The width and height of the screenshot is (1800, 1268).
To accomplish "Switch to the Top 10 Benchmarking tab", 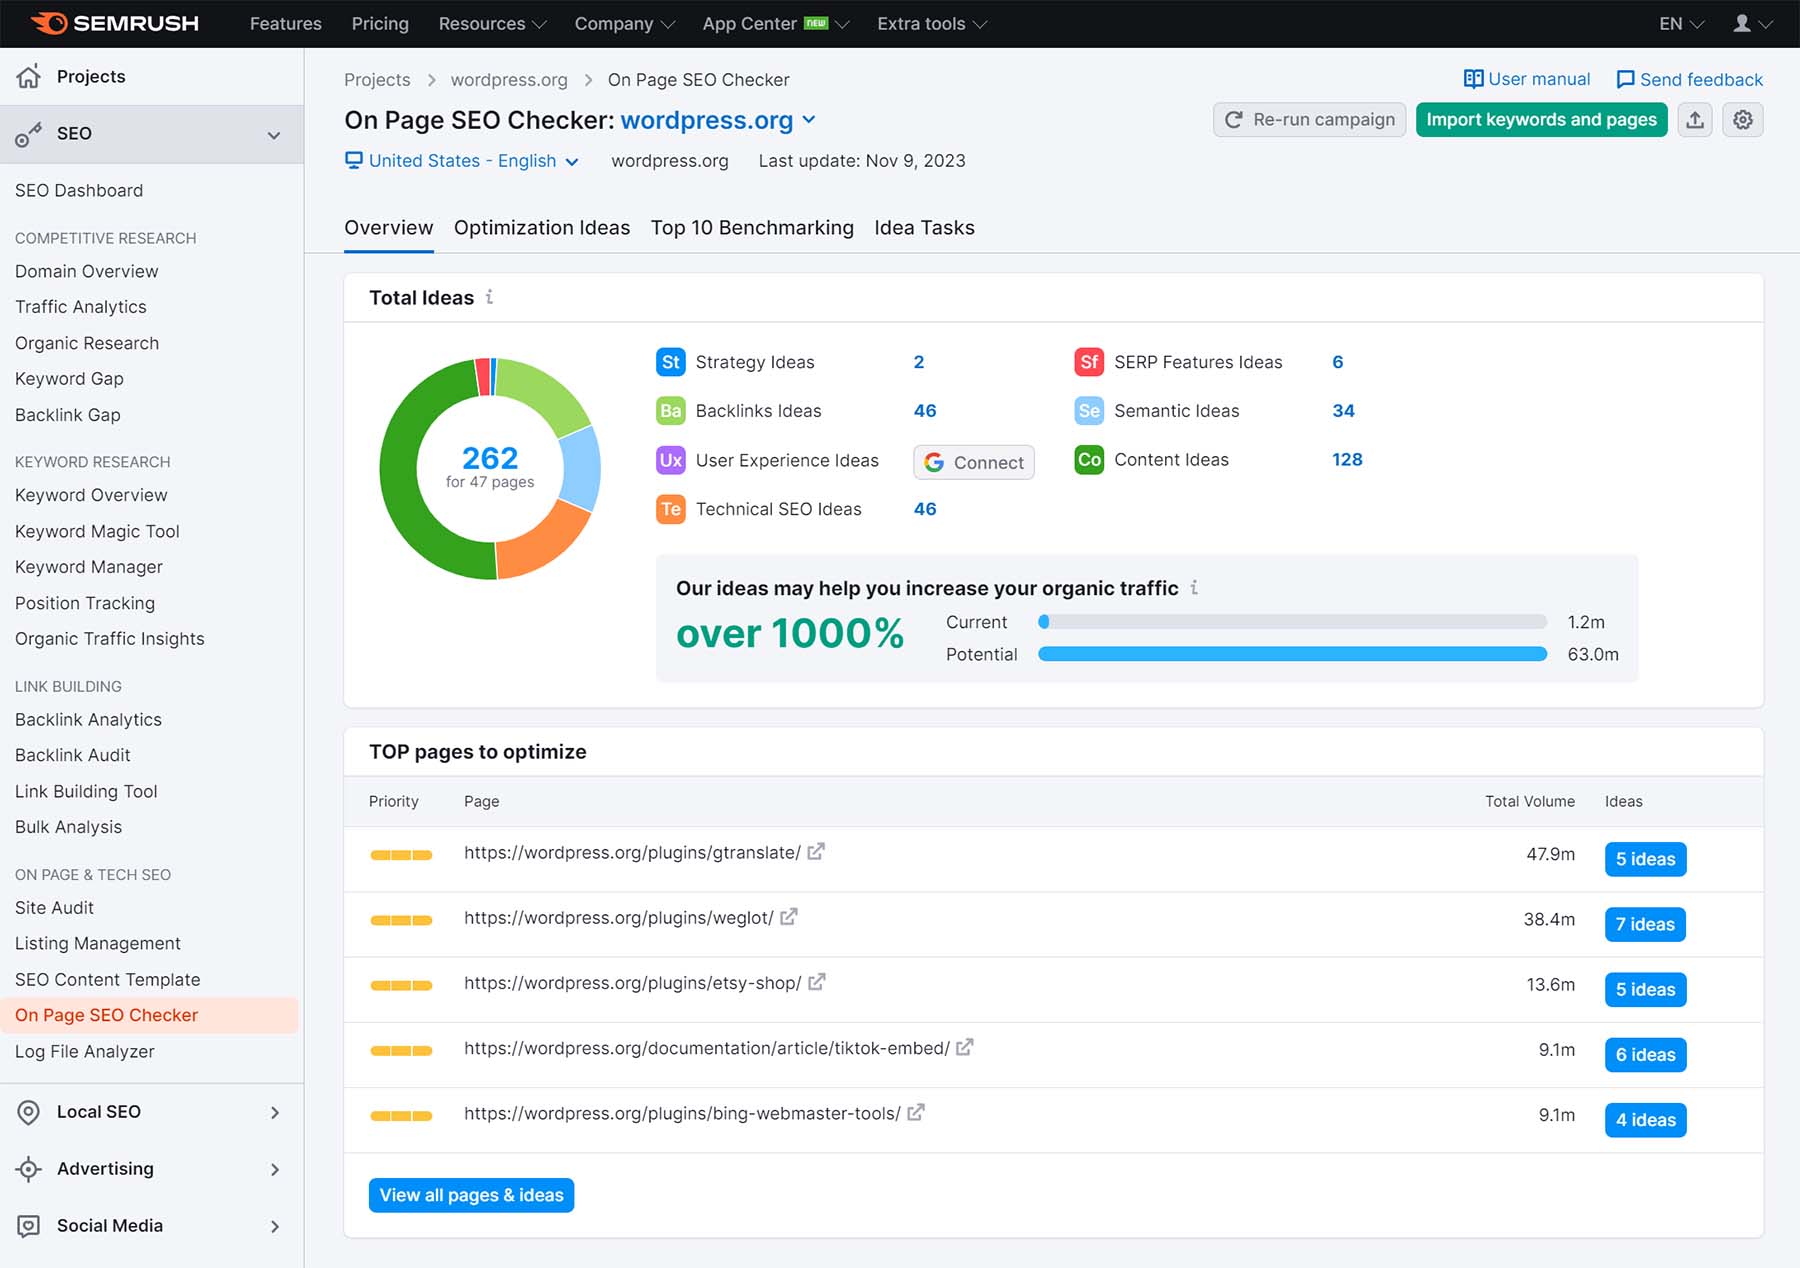I will tap(752, 228).
